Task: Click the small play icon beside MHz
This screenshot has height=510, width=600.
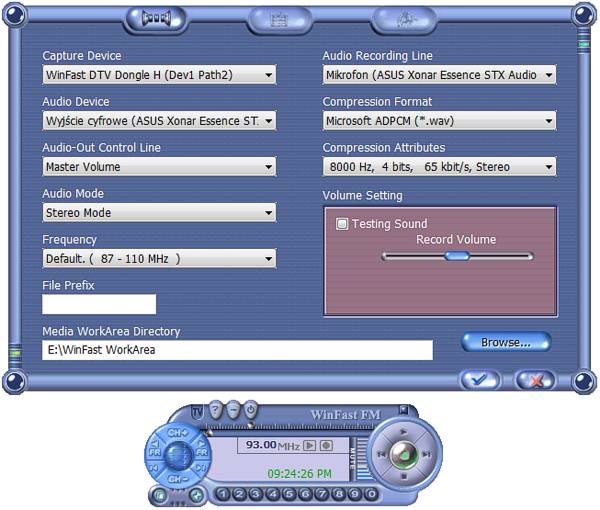Action: tap(309, 445)
